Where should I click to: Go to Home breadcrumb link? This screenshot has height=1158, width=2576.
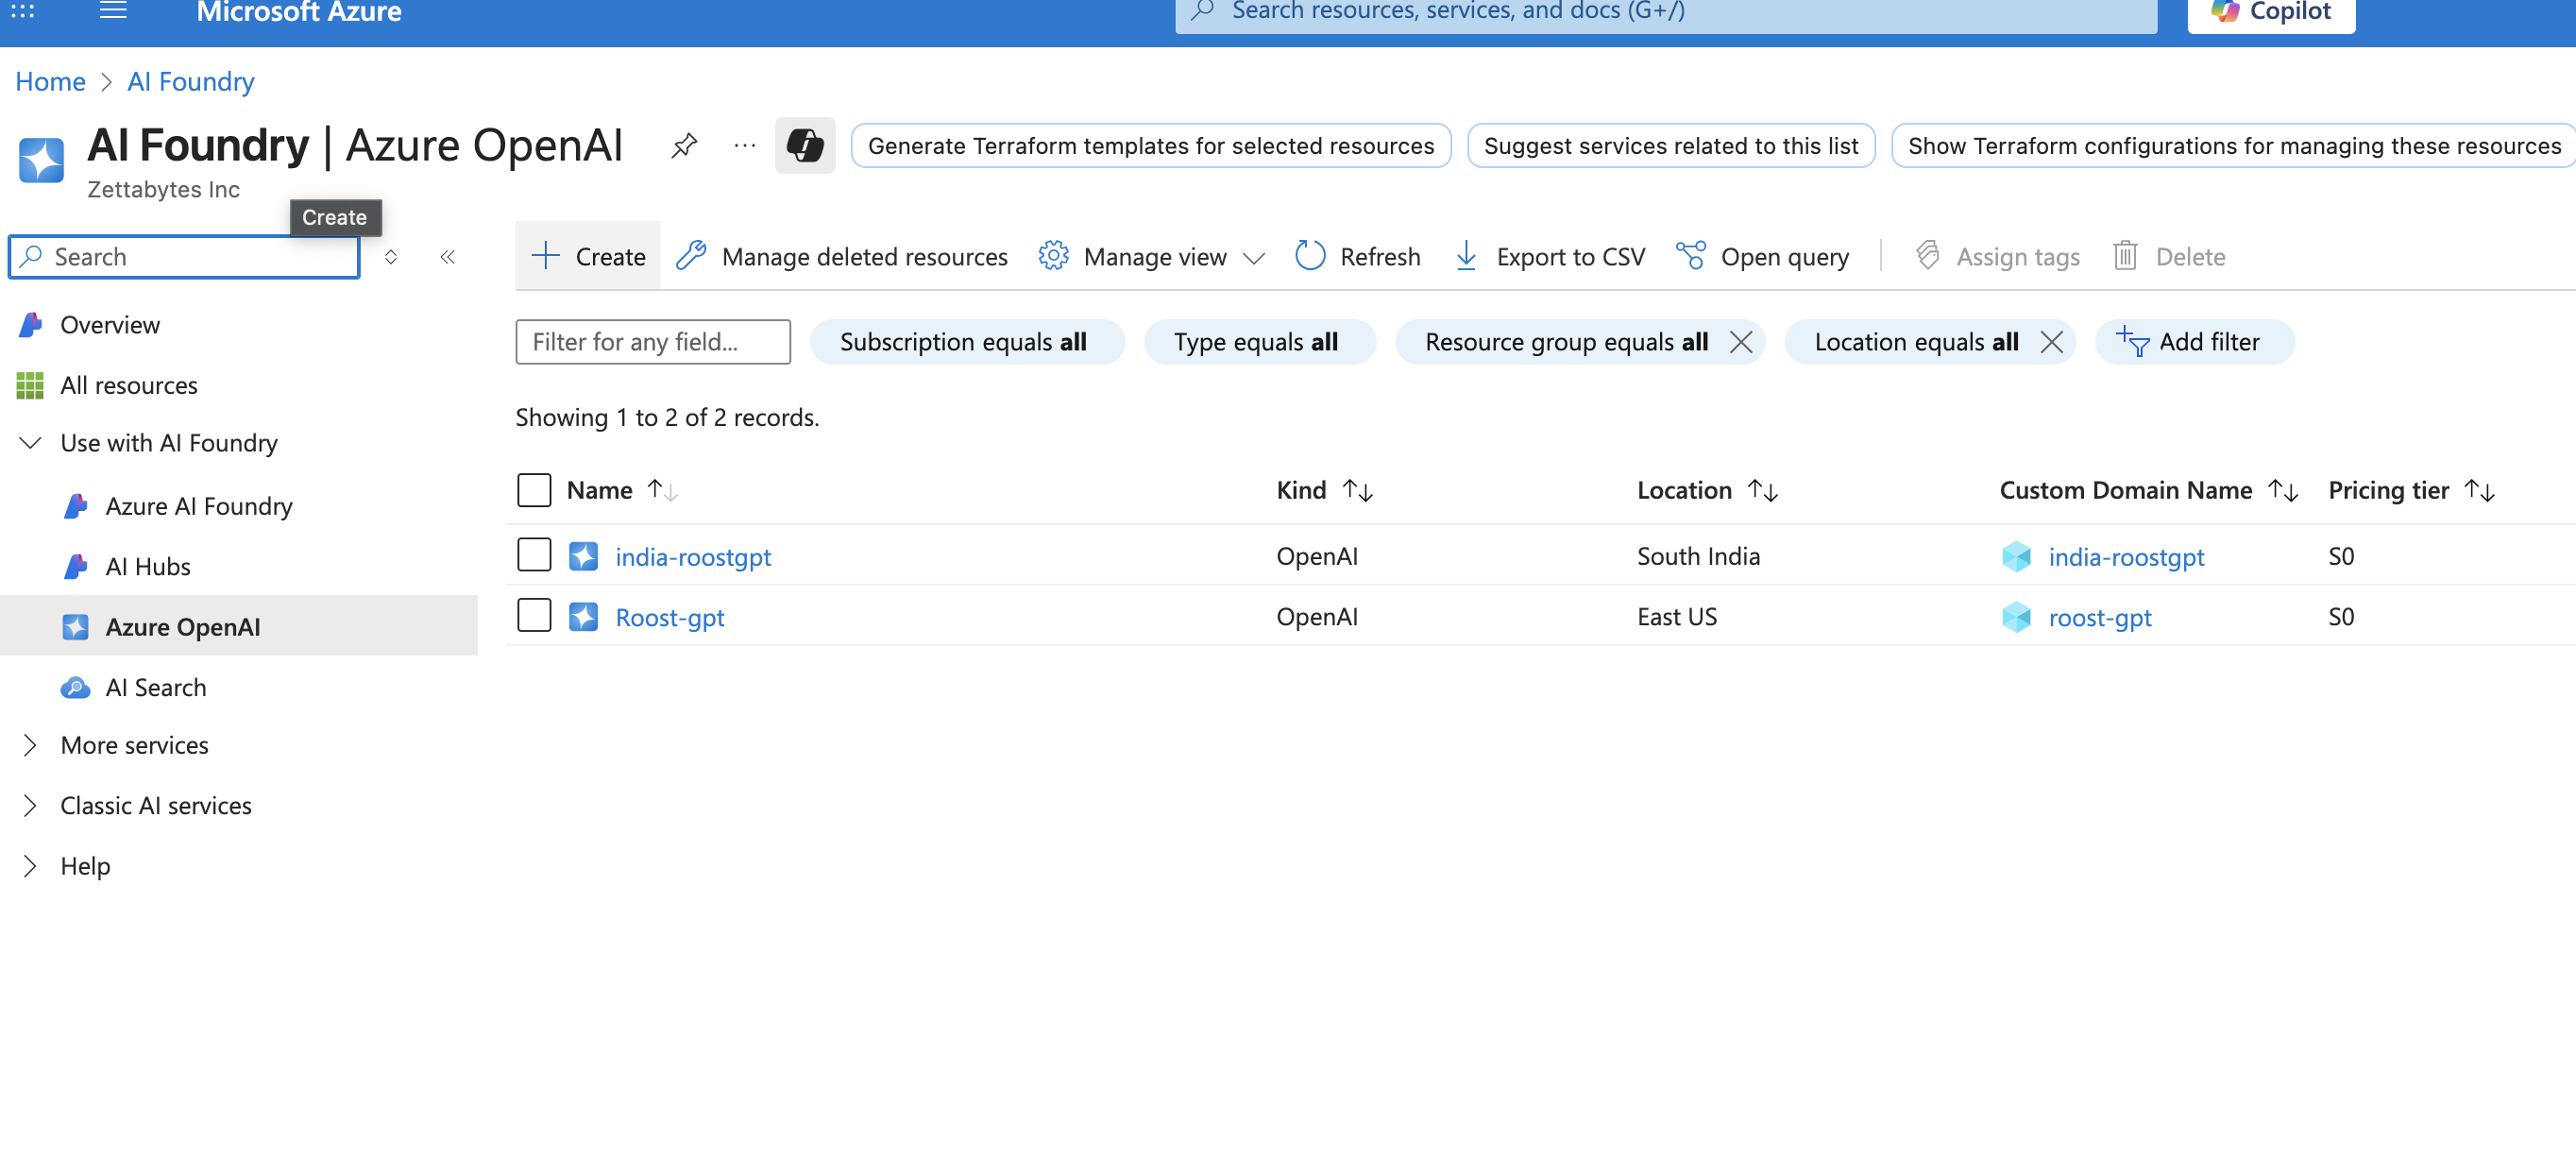tap(50, 81)
